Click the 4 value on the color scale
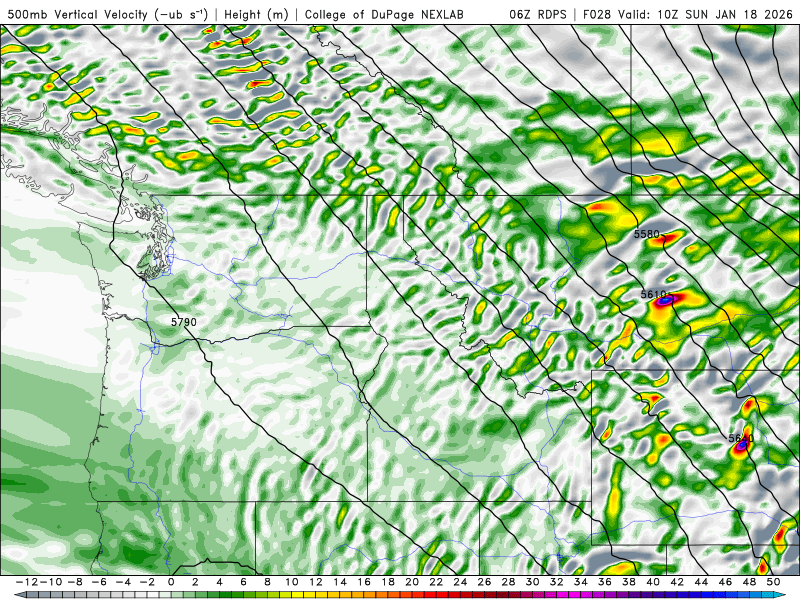Viewport: 800px width, 600px height. (219, 582)
